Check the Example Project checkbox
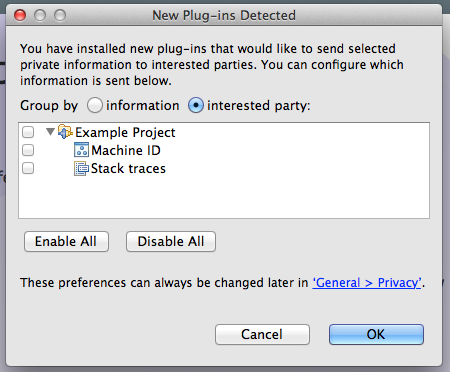This screenshot has width=450, height=372. pyautogui.click(x=28, y=132)
